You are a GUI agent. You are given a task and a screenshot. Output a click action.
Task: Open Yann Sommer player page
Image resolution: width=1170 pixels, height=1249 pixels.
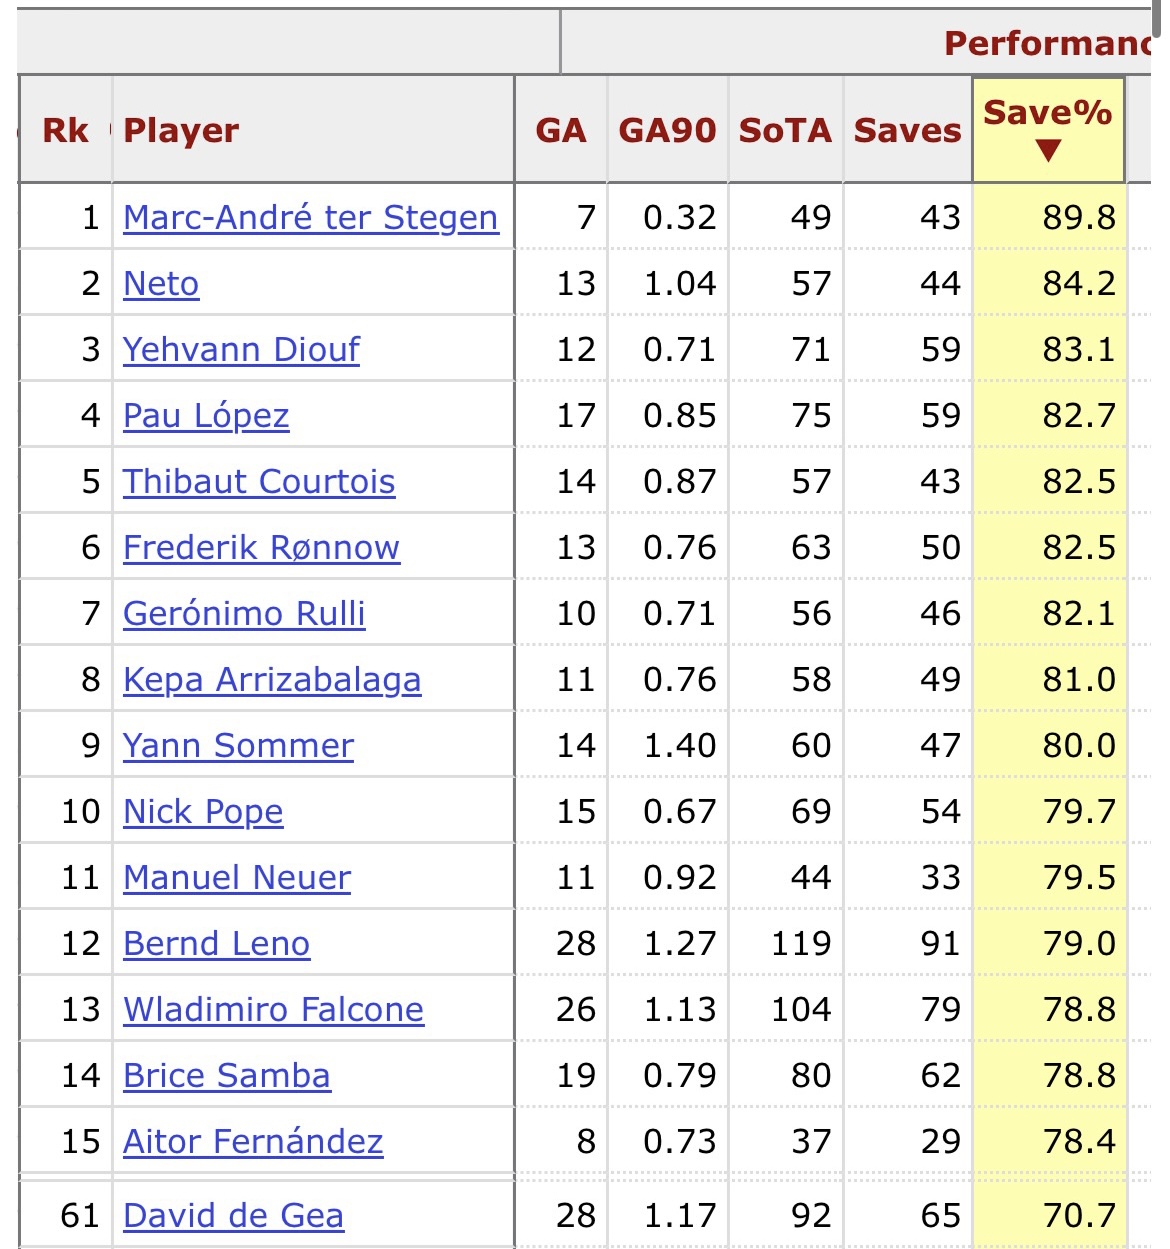pos(238,745)
